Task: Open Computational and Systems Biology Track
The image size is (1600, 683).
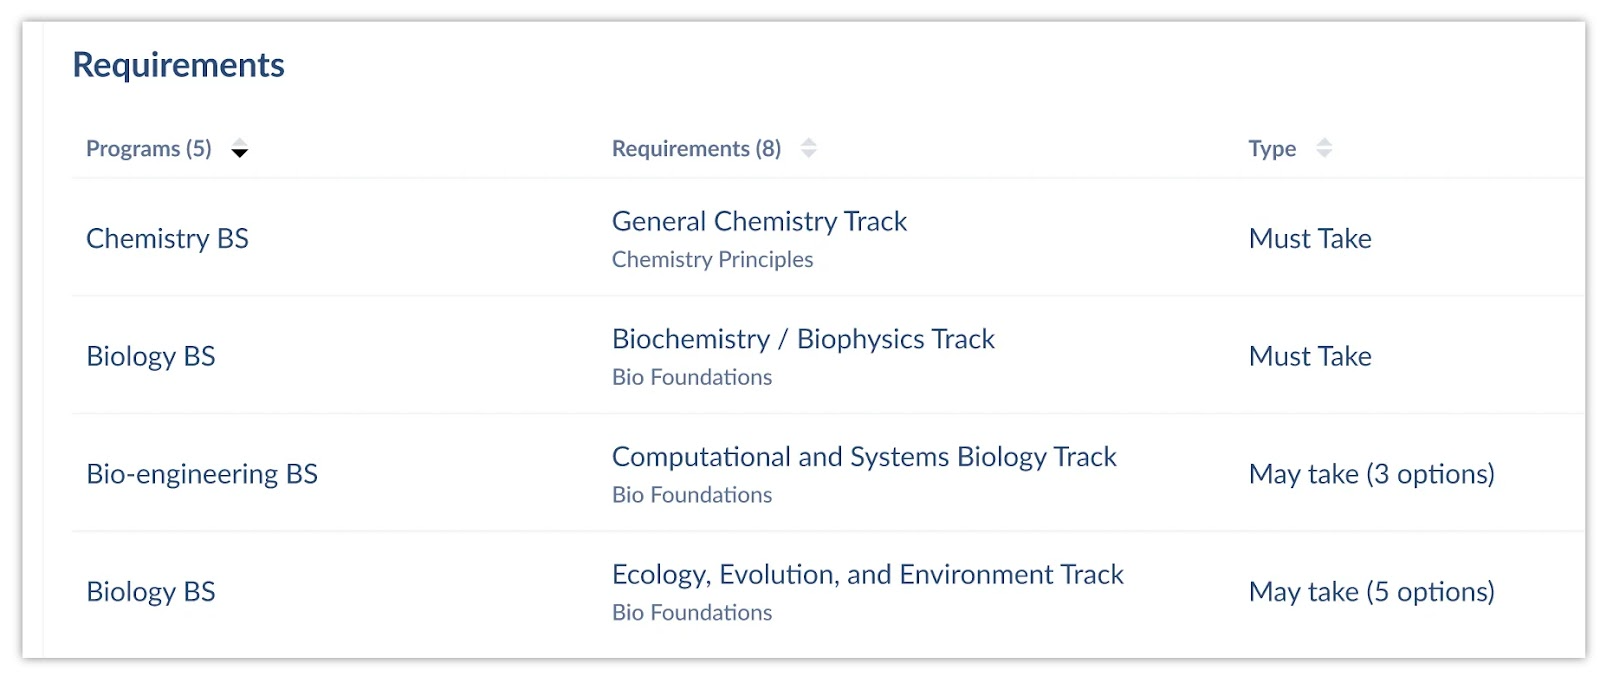Action: coord(864,457)
